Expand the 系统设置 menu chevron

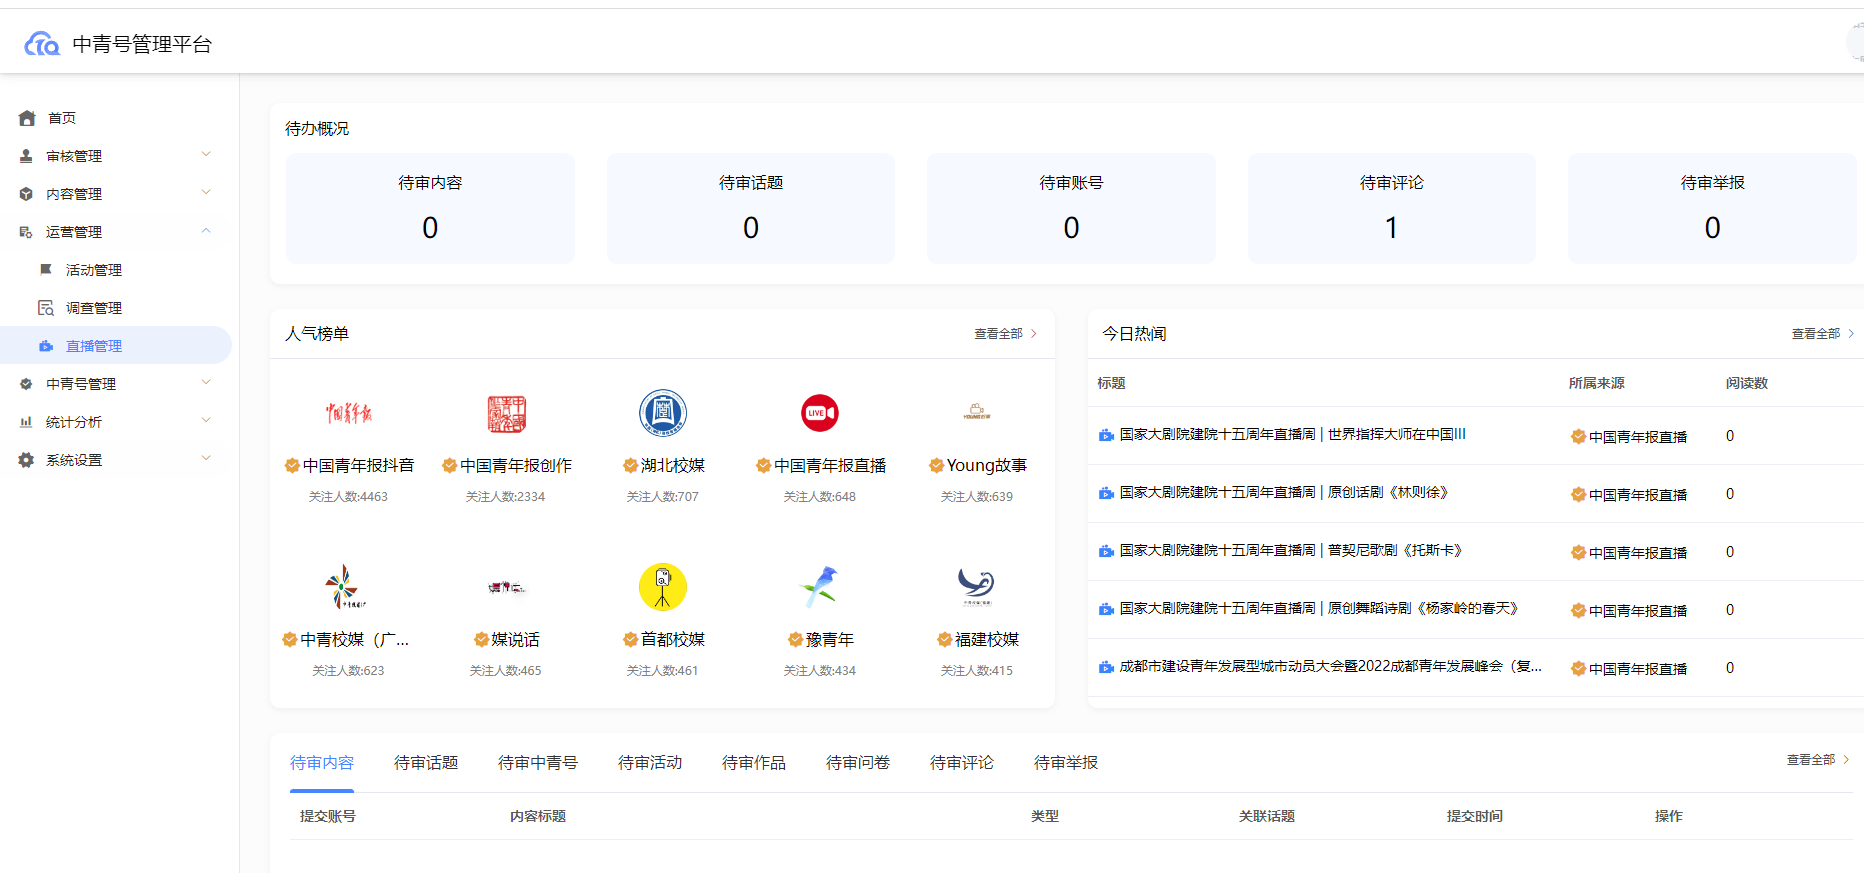click(x=206, y=458)
